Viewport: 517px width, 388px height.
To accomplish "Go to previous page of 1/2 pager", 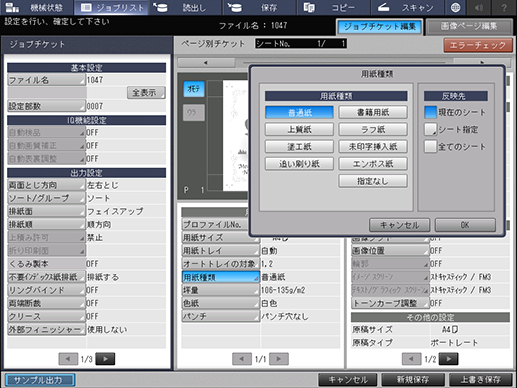I will pyautogui.click(x=411, y=359).
